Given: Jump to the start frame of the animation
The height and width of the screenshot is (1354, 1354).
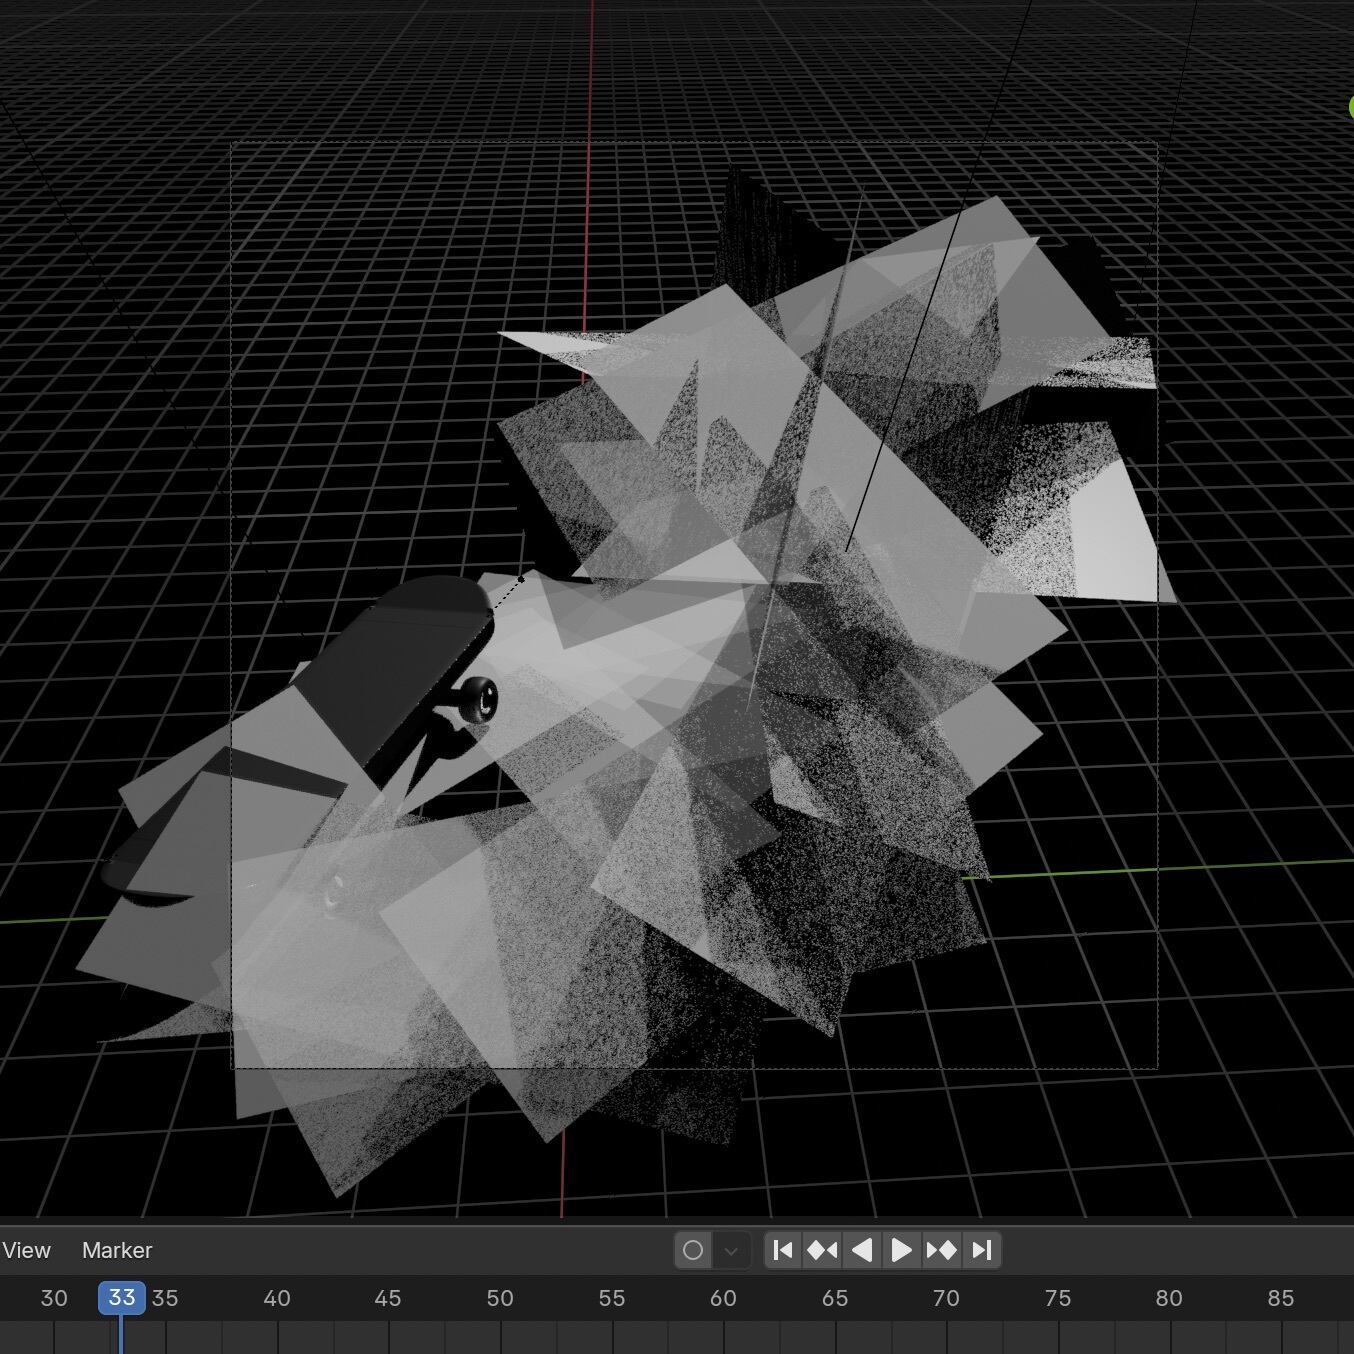Looking at the screenshot, I should click(x=783, y=1250).
